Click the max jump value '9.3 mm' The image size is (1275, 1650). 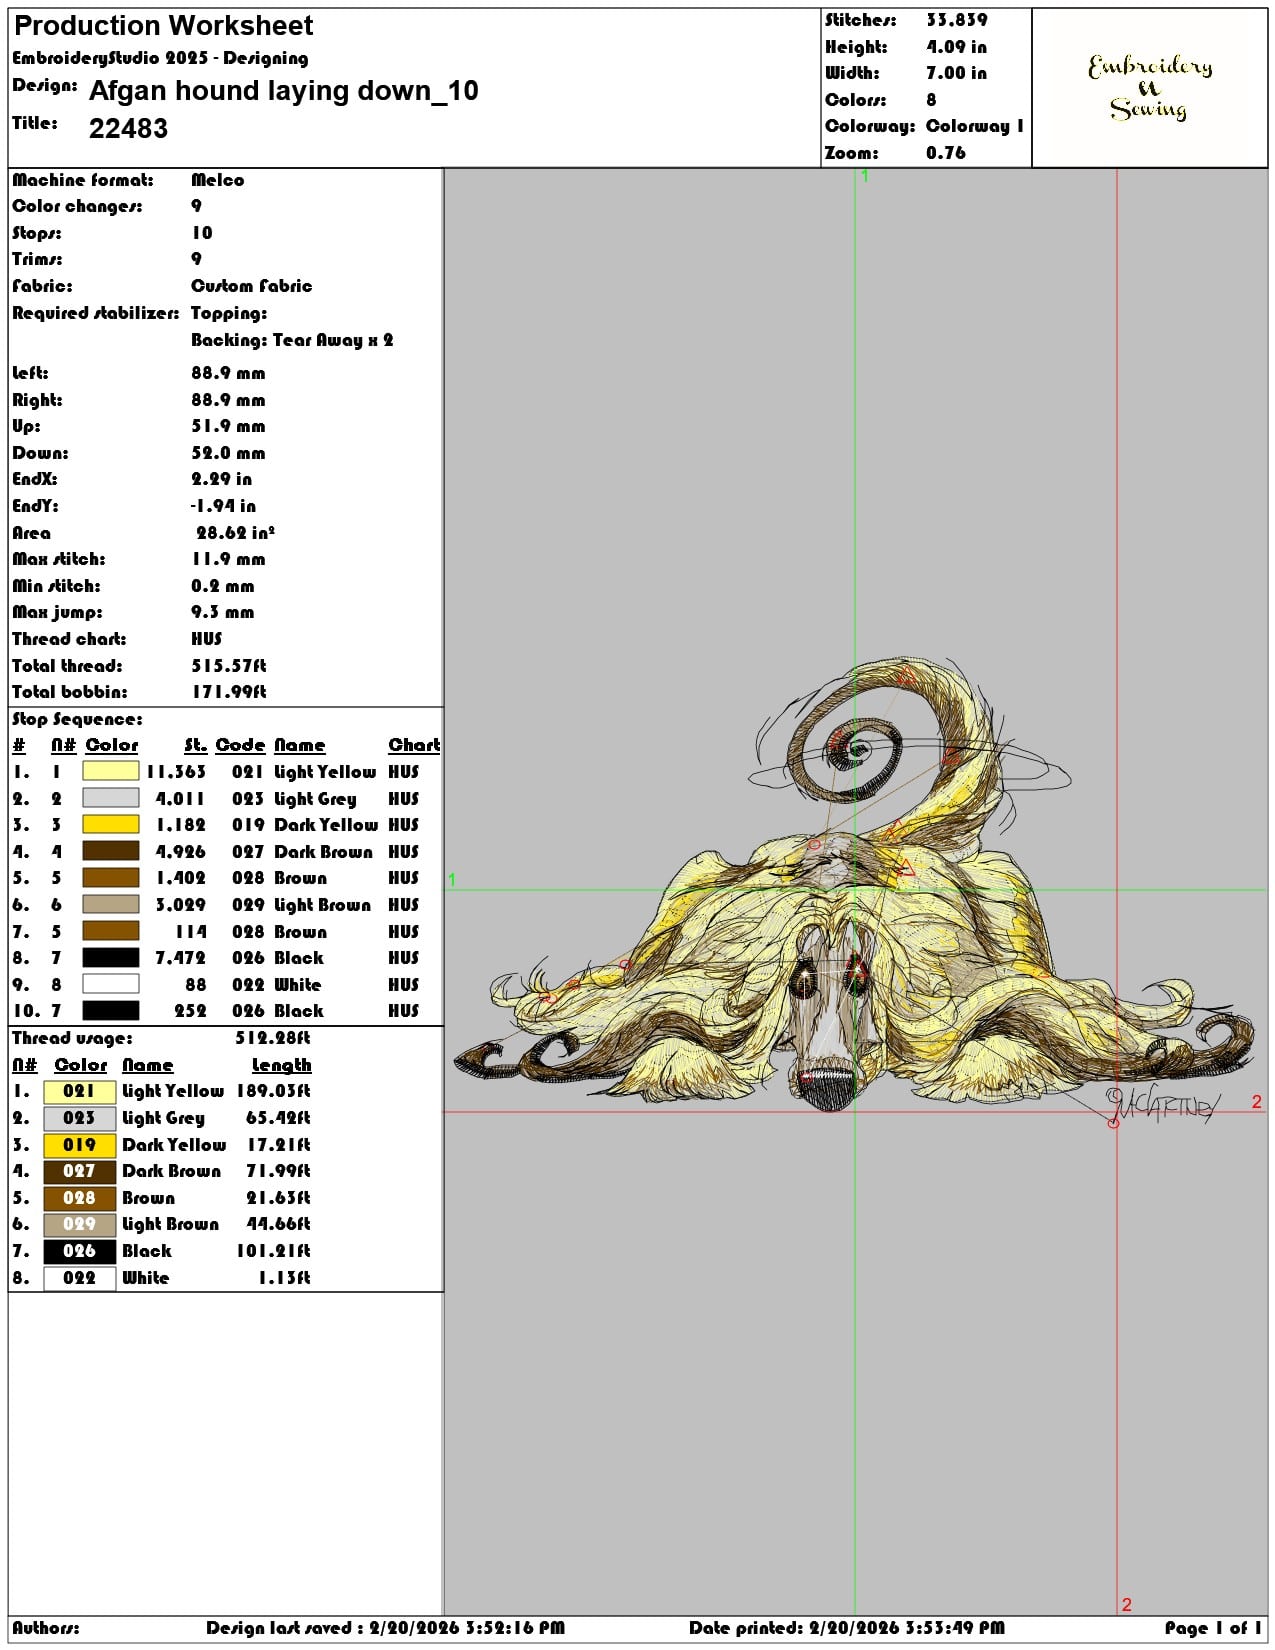pos(223,612)
